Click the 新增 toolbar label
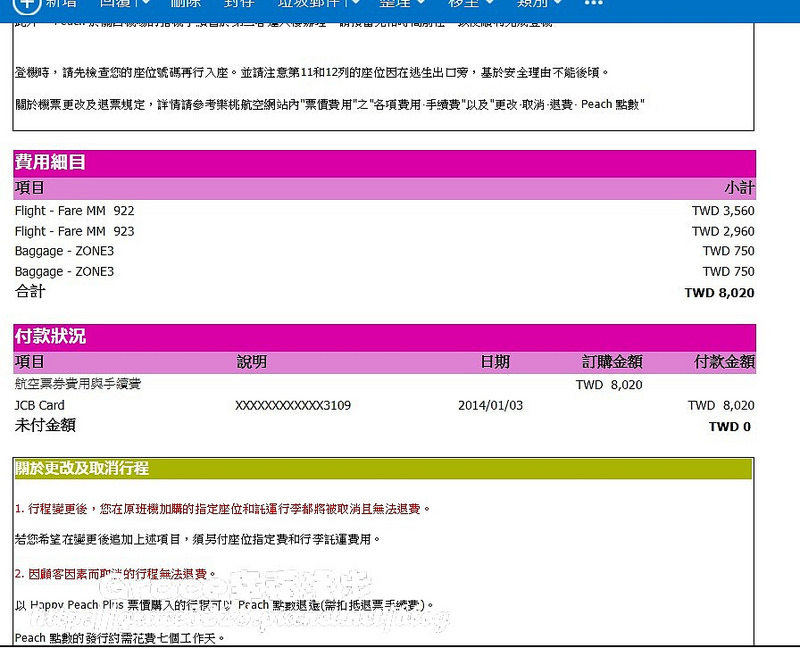Viewport: 800px width, 648px height. click(x=62, y=3)
